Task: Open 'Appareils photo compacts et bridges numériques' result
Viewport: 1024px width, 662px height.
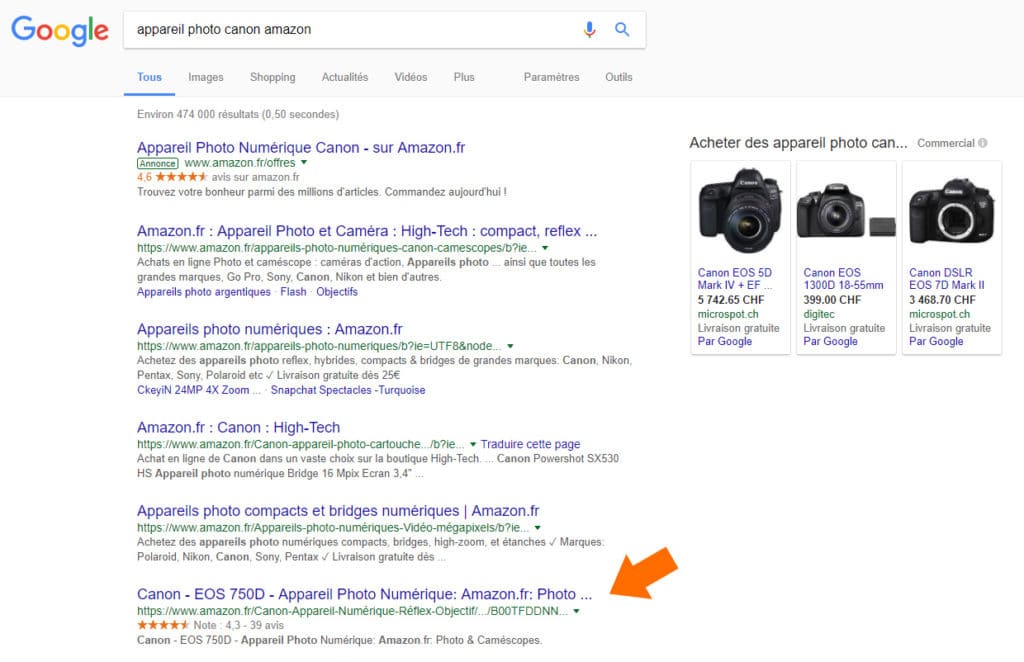Action: click(x=338, y=511)
